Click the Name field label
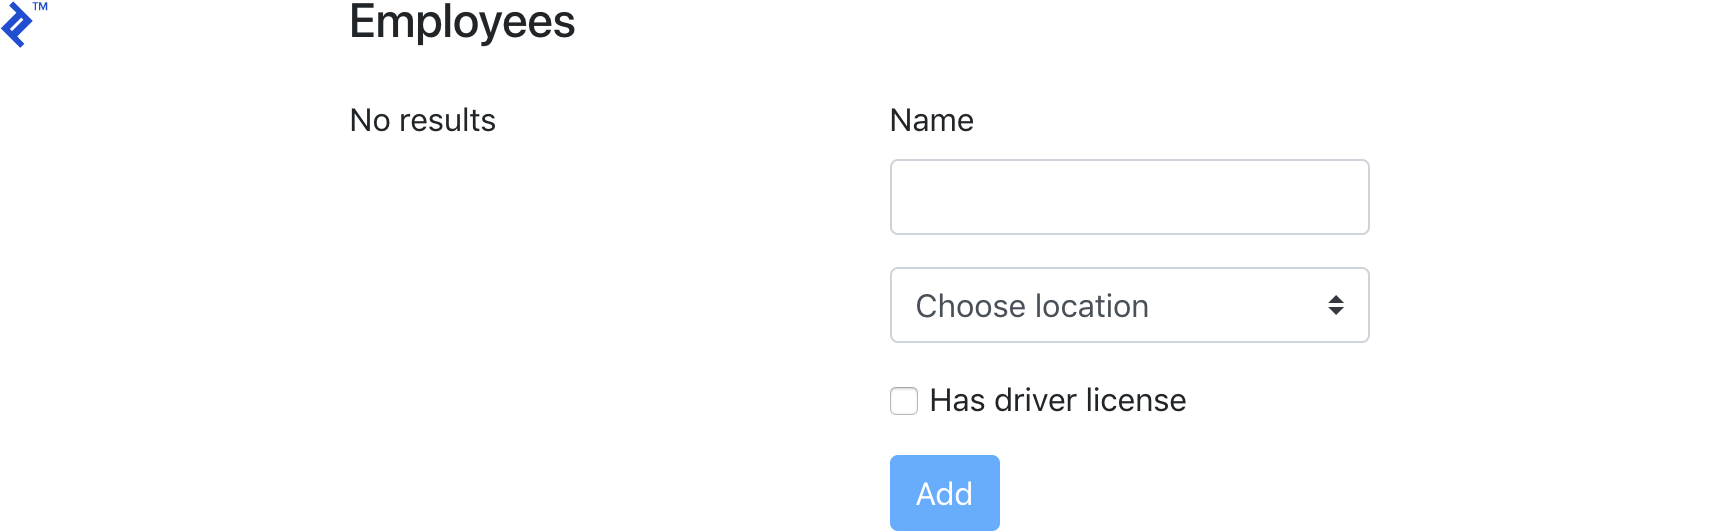 [x=931, y=121]
